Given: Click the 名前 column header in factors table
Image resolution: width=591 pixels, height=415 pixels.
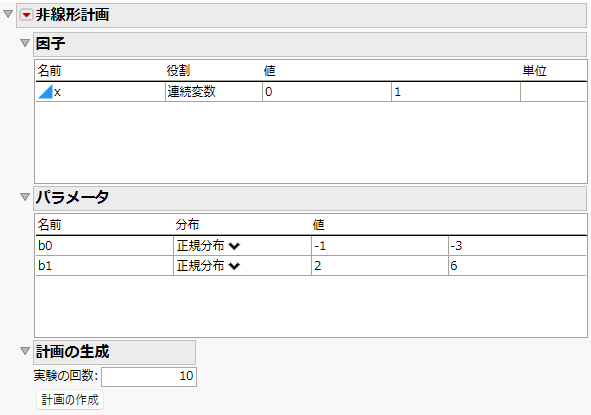Looking at the screenshot, I should pos(49,70).
